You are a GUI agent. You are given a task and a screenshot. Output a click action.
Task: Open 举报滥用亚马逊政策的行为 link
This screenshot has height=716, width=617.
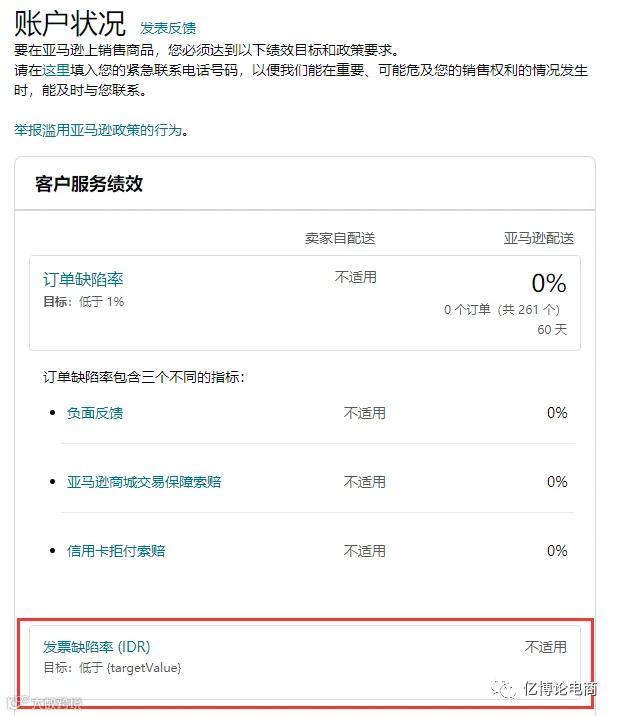click(98, 130)
